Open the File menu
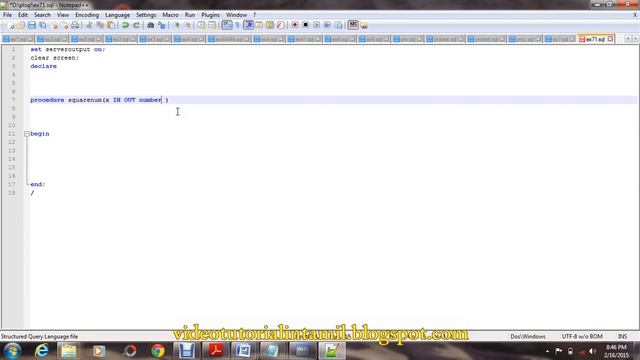Screen dimensions: 640x360 coord(7,15)
